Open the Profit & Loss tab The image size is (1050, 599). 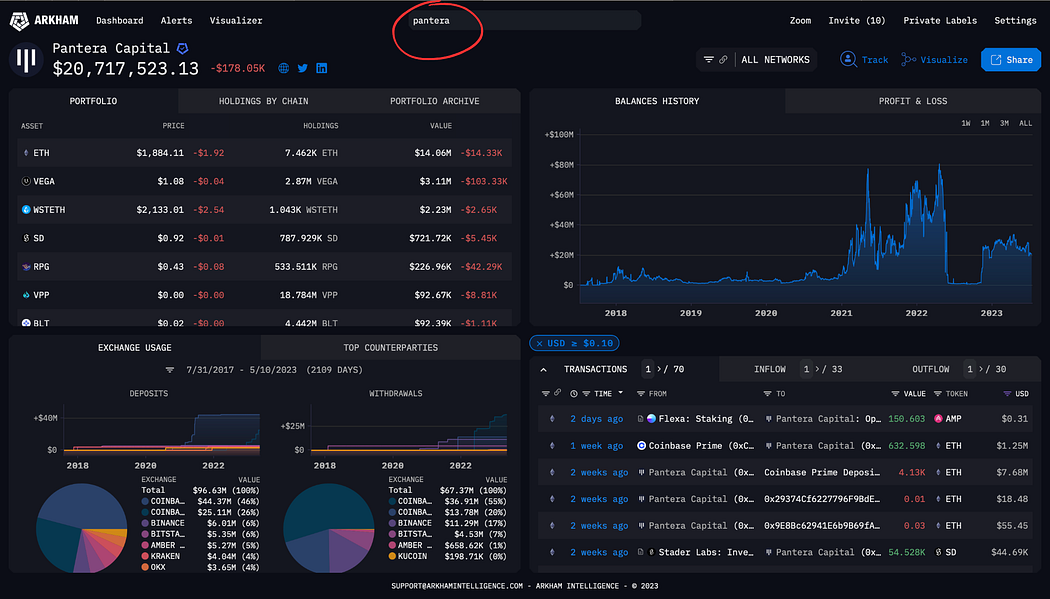(913, 101)
